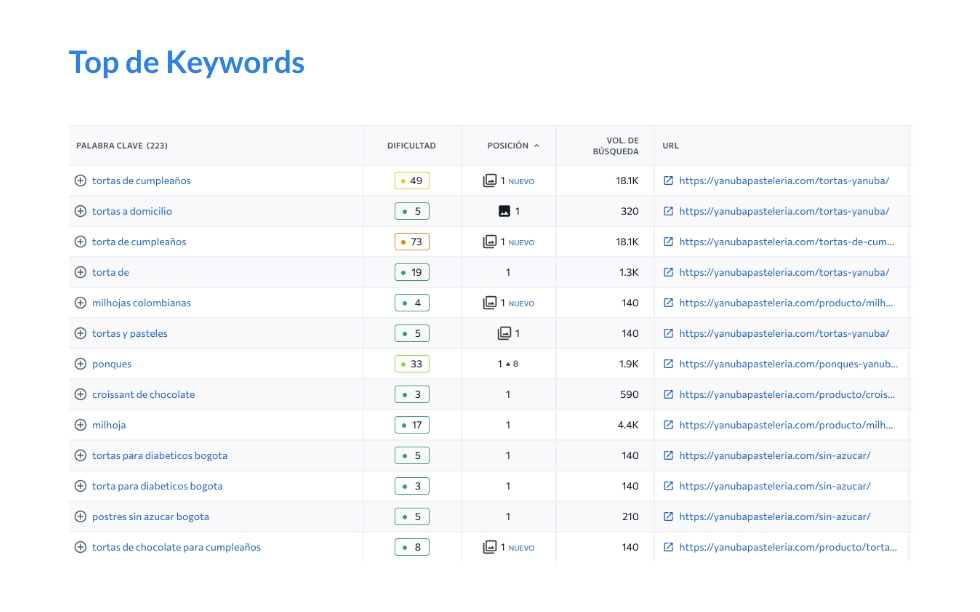Click light green difficulty badge 33
Screen dimensions: 980x612
coord(412,364)
